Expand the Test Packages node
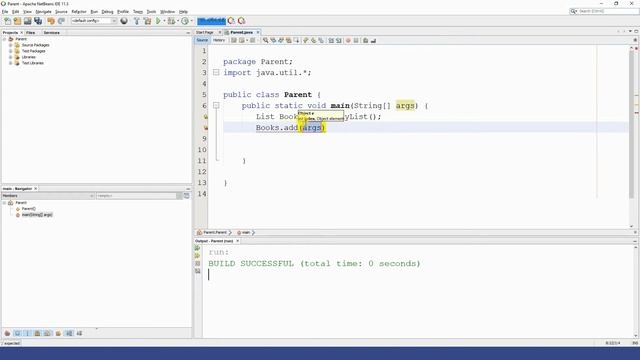The width and height of the screenshot is (640, 360). tap(11, 51)
